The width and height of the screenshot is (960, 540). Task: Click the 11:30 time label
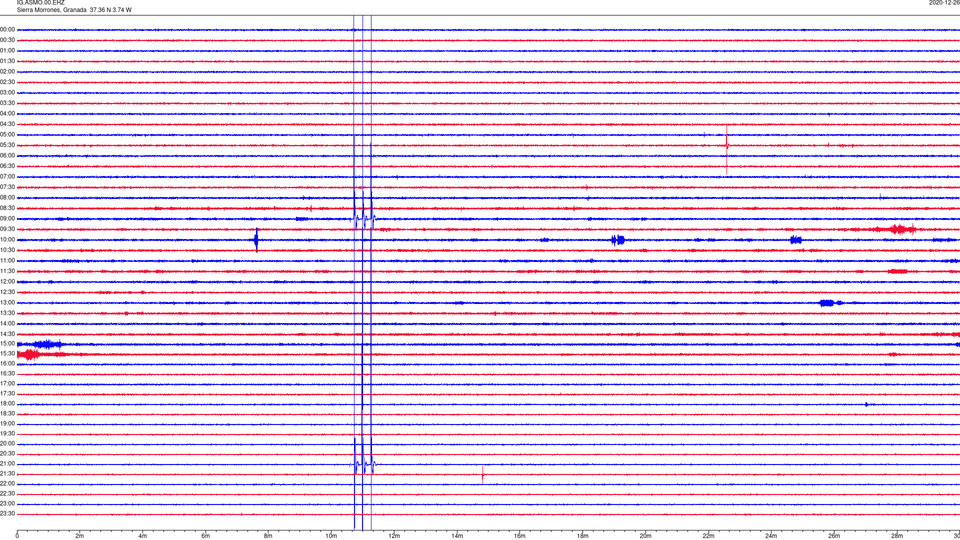tap(7, 271)
